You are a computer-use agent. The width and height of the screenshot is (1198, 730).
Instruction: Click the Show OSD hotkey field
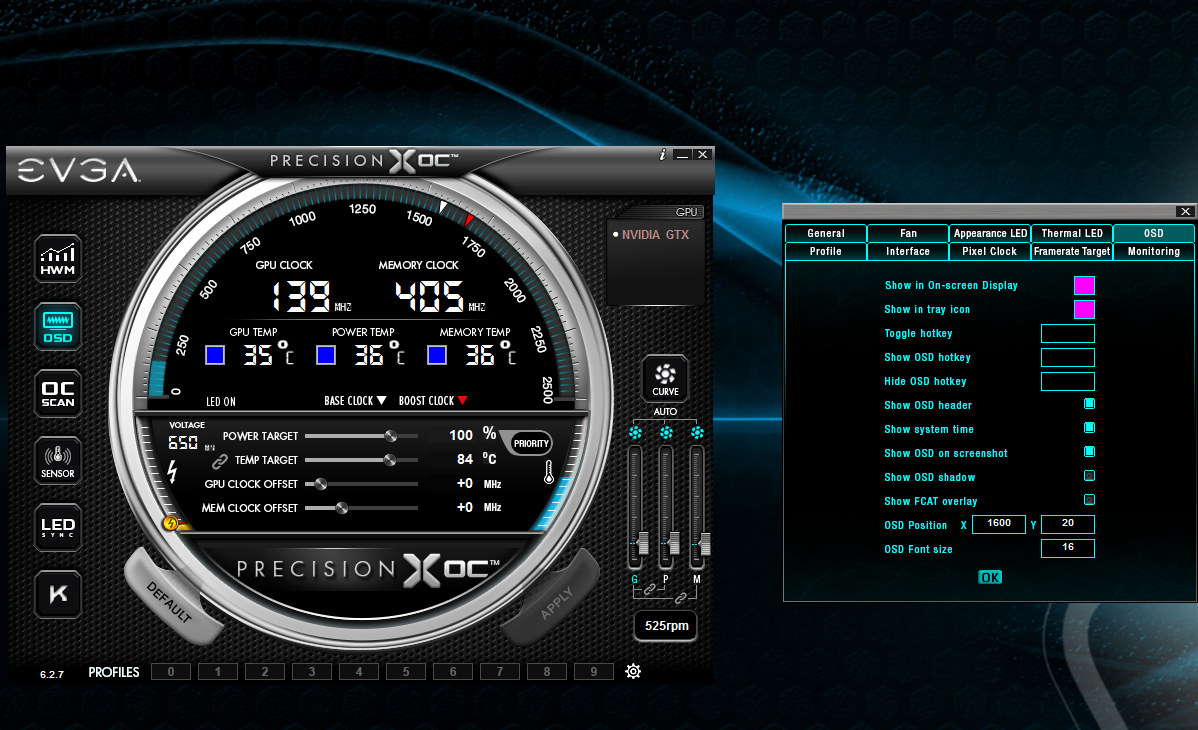pos(1068,357)
